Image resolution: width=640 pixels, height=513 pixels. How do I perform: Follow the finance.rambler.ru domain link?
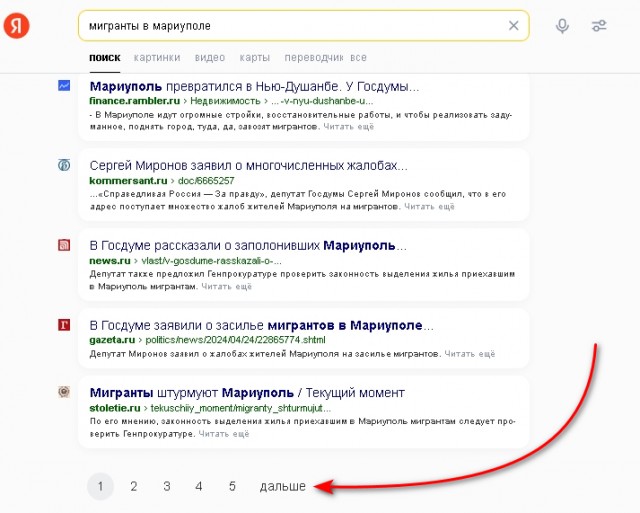[134, 101]
